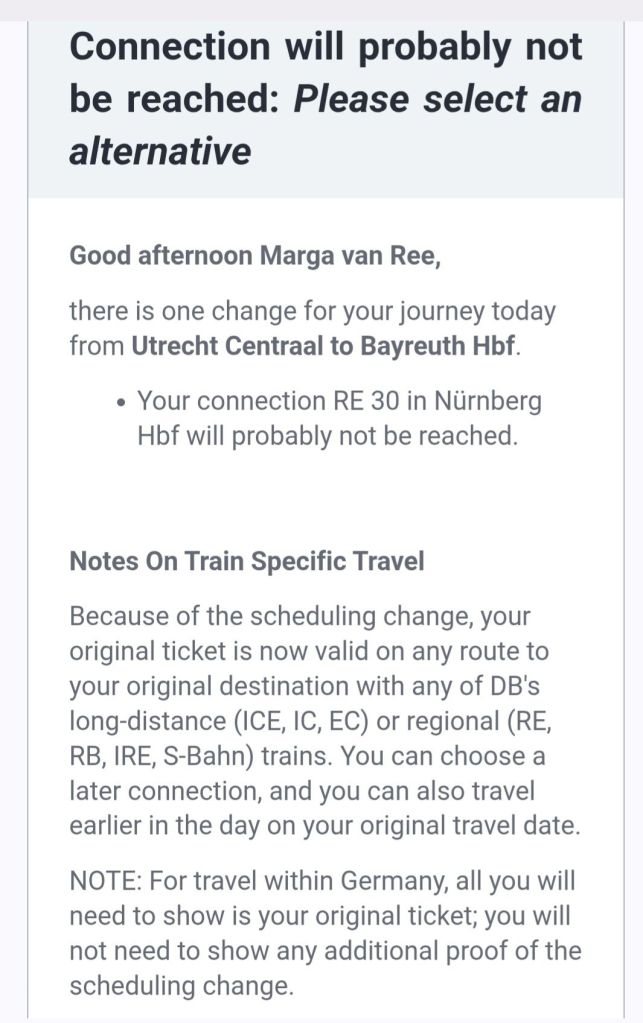
Task: Click the "Notes On Train Specific Travel" heading
Action: [x=247, y=561]
